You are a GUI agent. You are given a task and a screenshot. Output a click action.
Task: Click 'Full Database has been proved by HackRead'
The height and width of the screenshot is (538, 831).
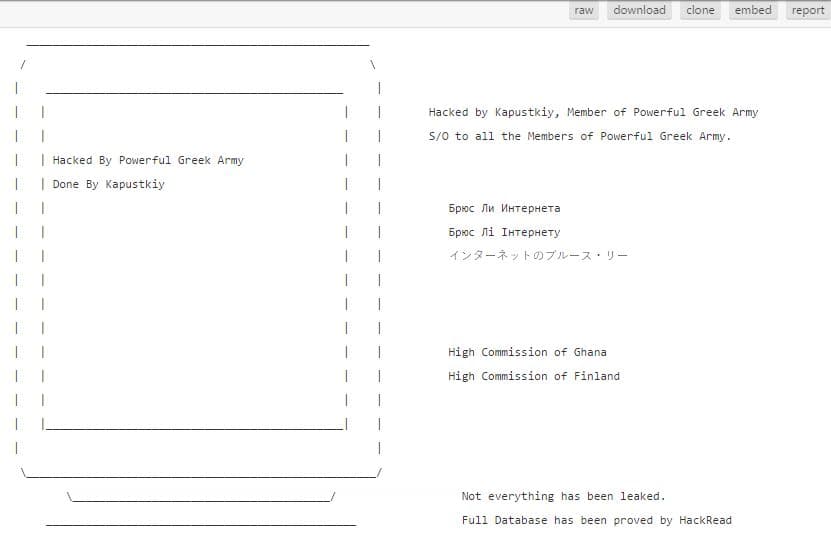(x=596, y=521)
